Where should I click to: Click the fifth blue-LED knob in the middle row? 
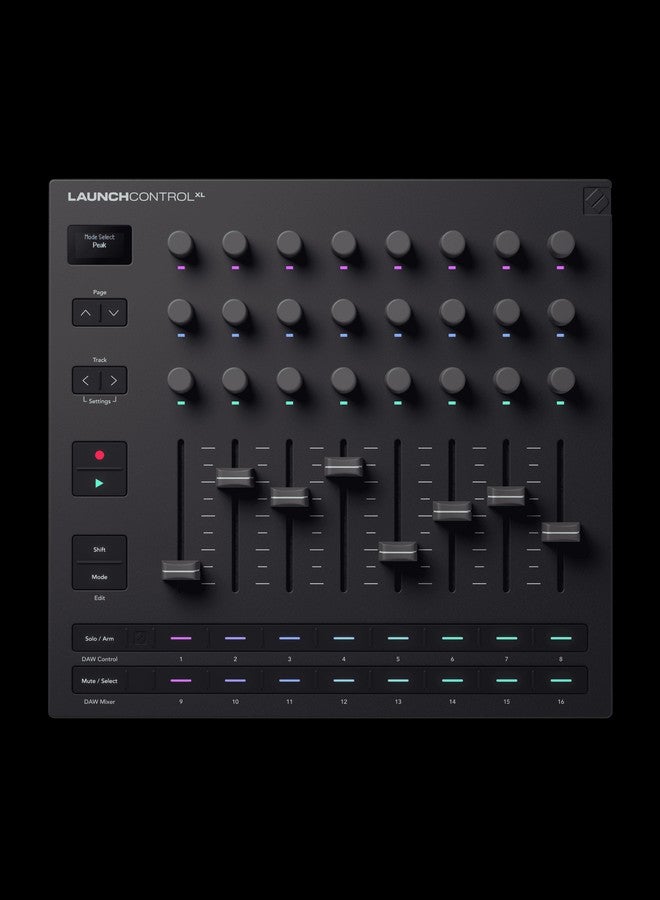tap(398, 312)
